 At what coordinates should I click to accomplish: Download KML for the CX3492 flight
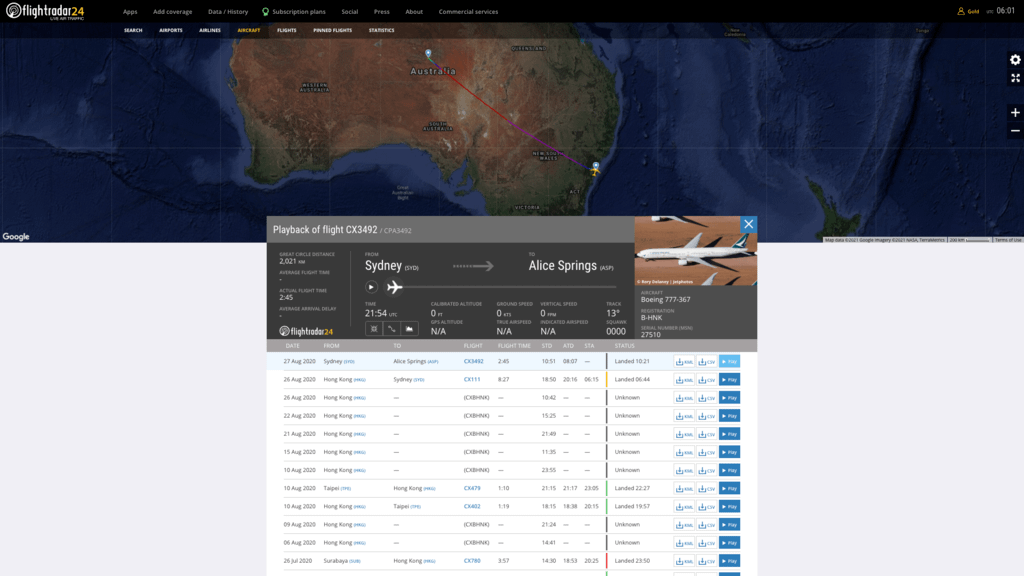click(684, 361)
